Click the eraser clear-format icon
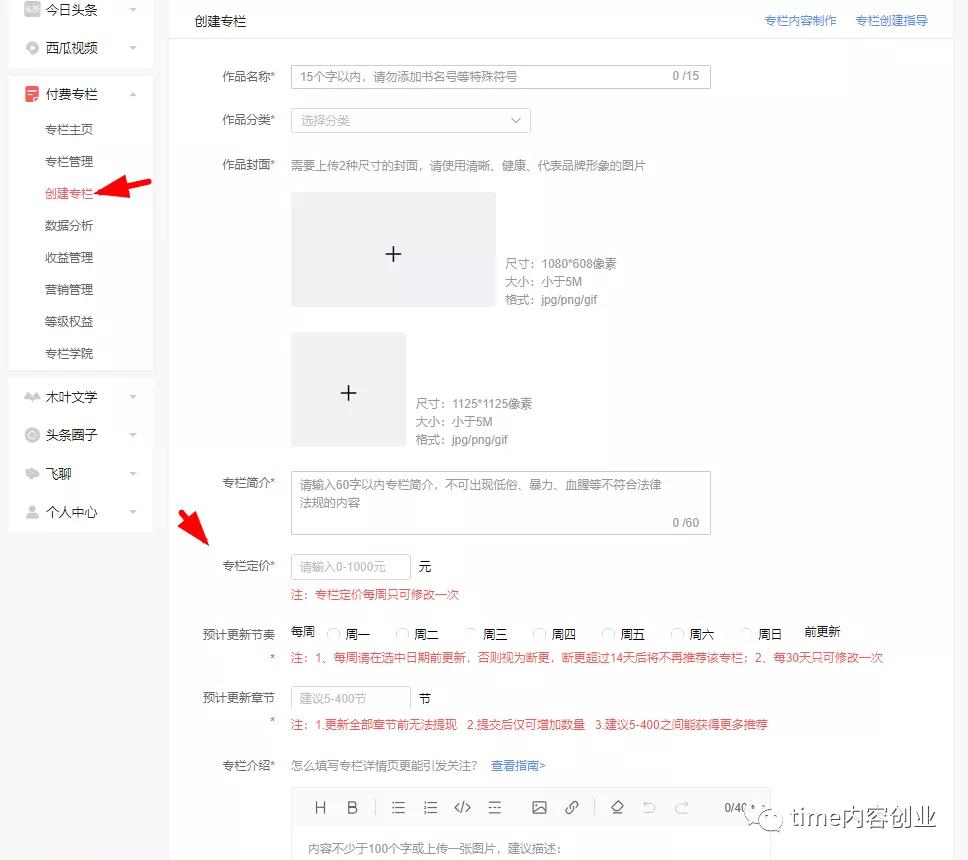Image resolution: width=968 pixels, height=860 pixels. [617, 807]
